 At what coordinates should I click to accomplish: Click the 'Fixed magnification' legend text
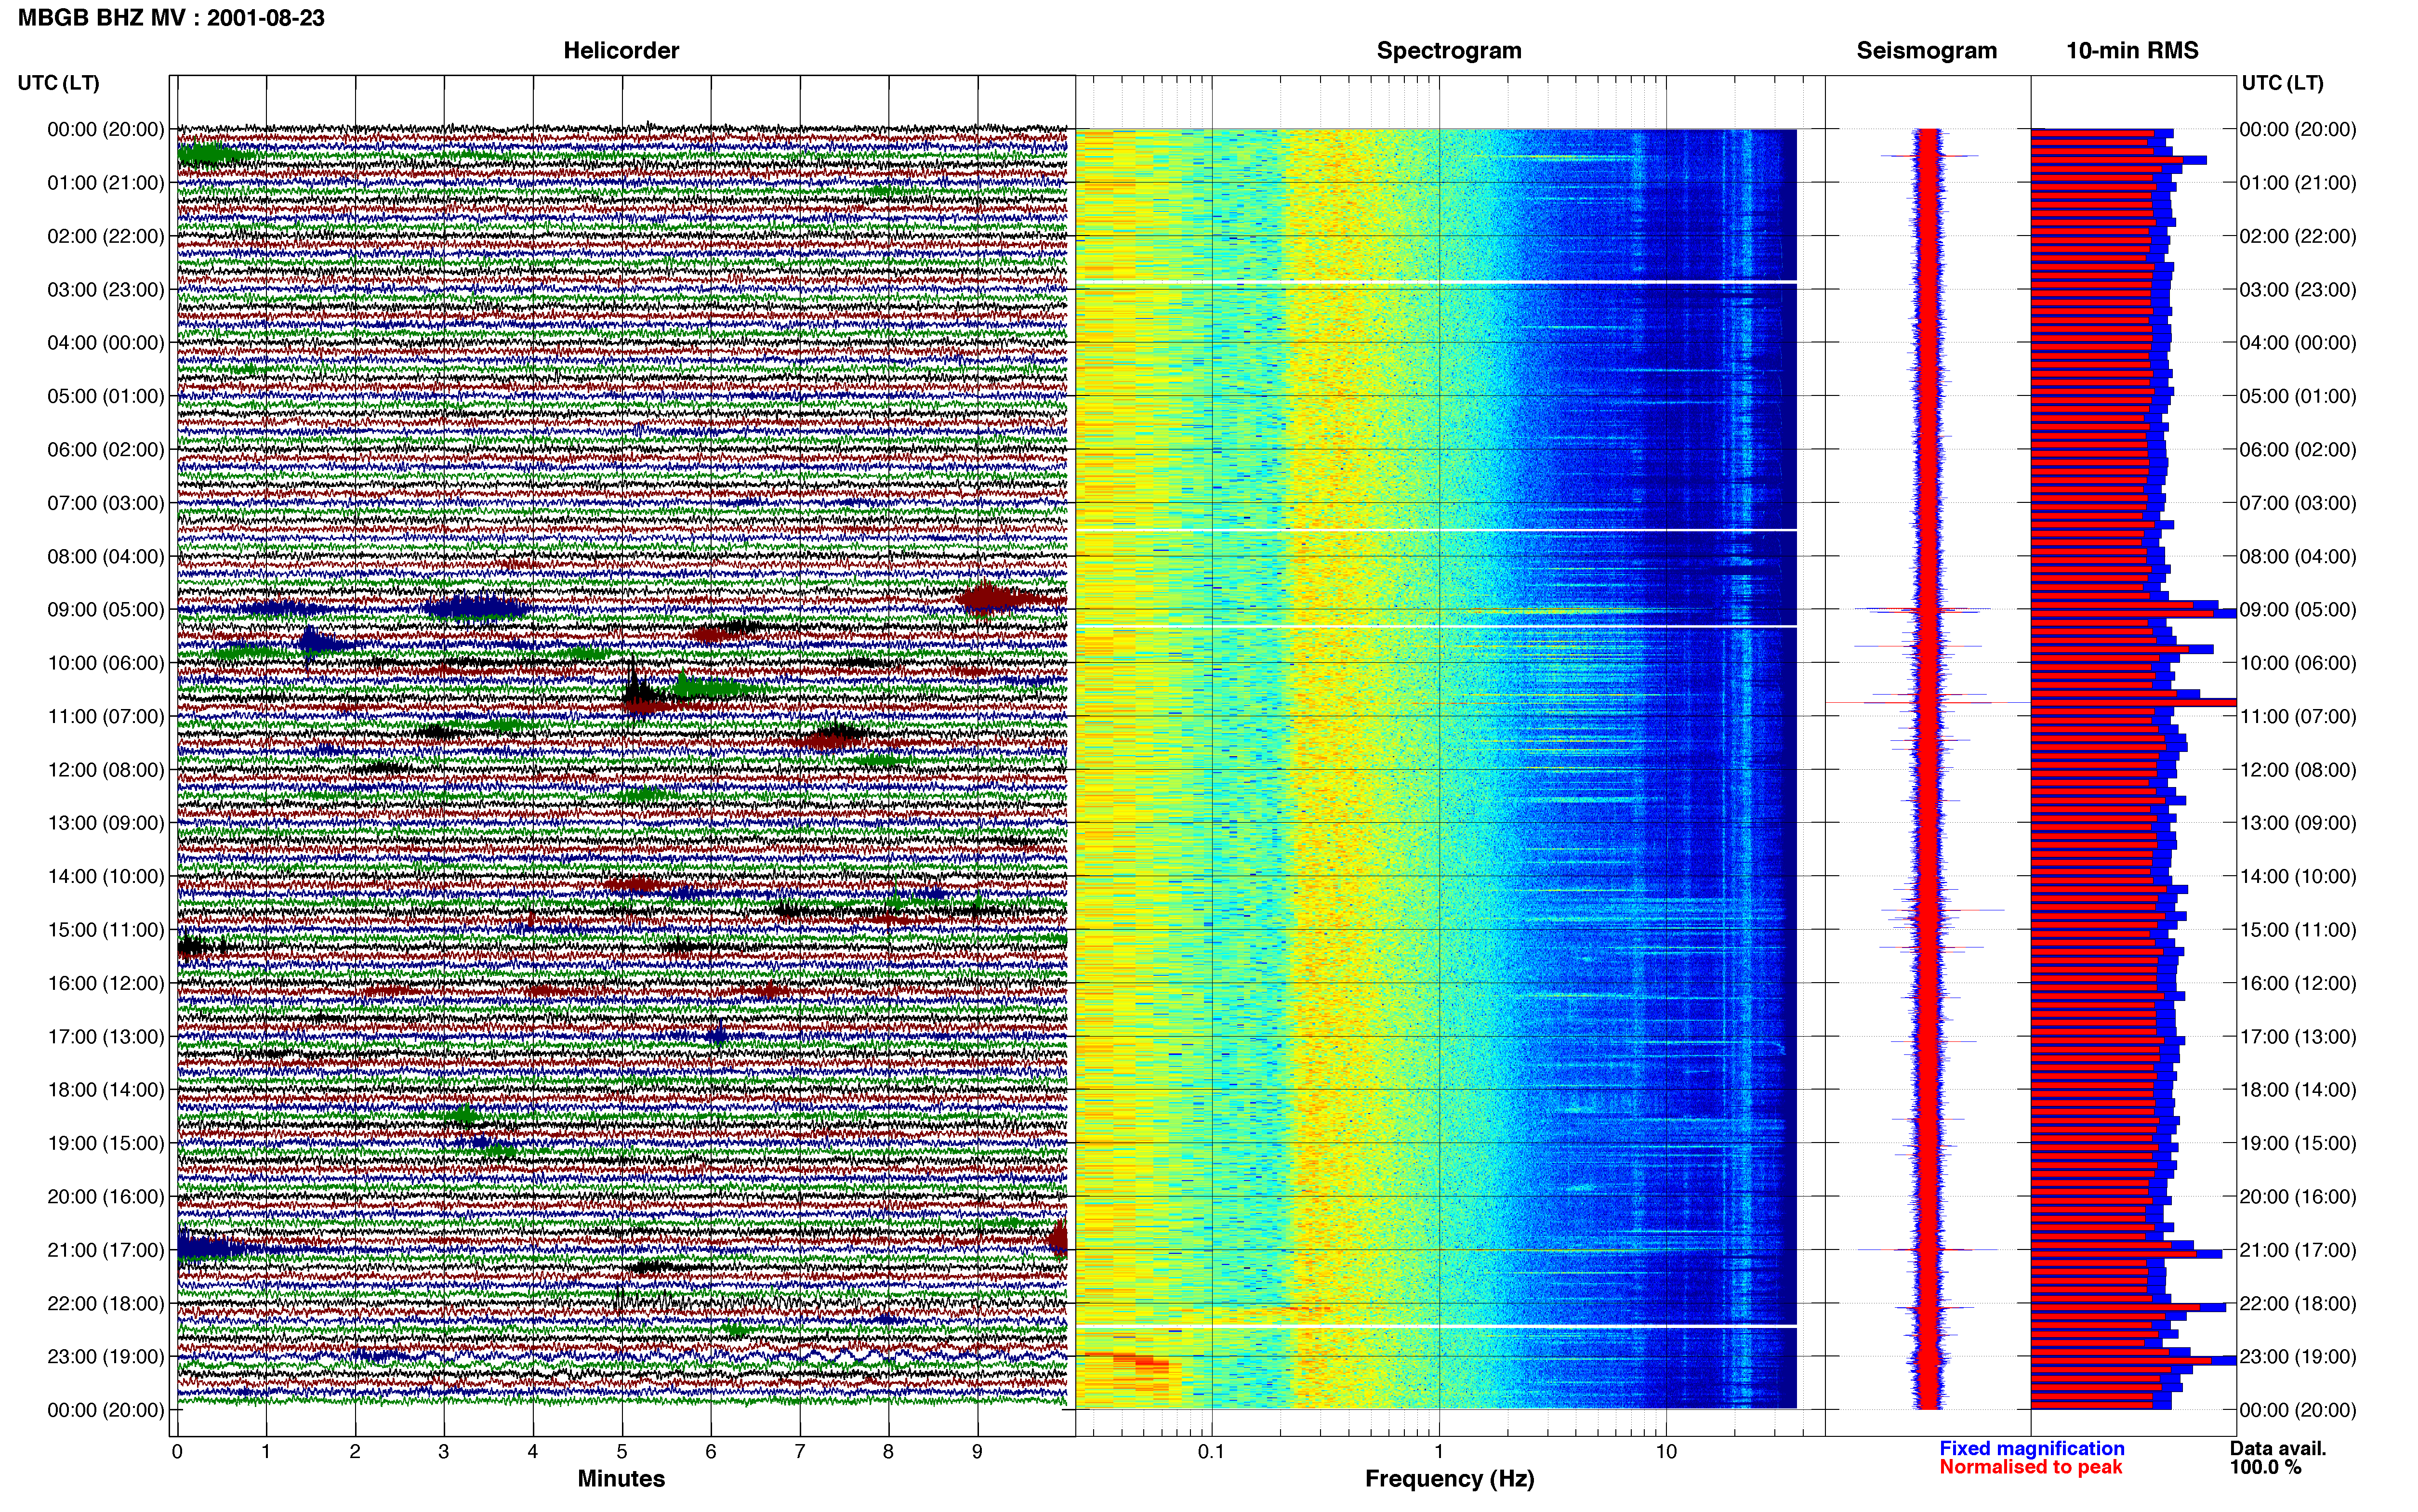click(x=2032, y=1448)
